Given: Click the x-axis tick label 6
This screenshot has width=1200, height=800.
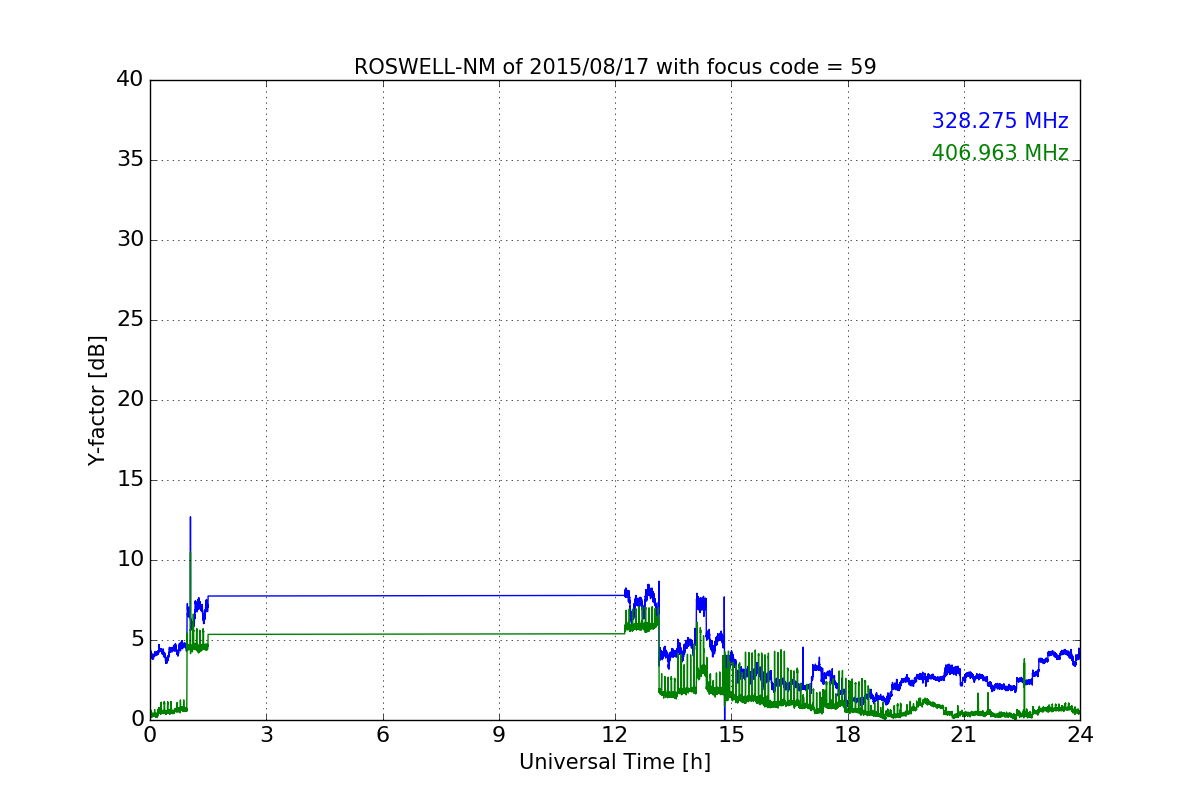Looking at the screenshot, I should [382, 734].
